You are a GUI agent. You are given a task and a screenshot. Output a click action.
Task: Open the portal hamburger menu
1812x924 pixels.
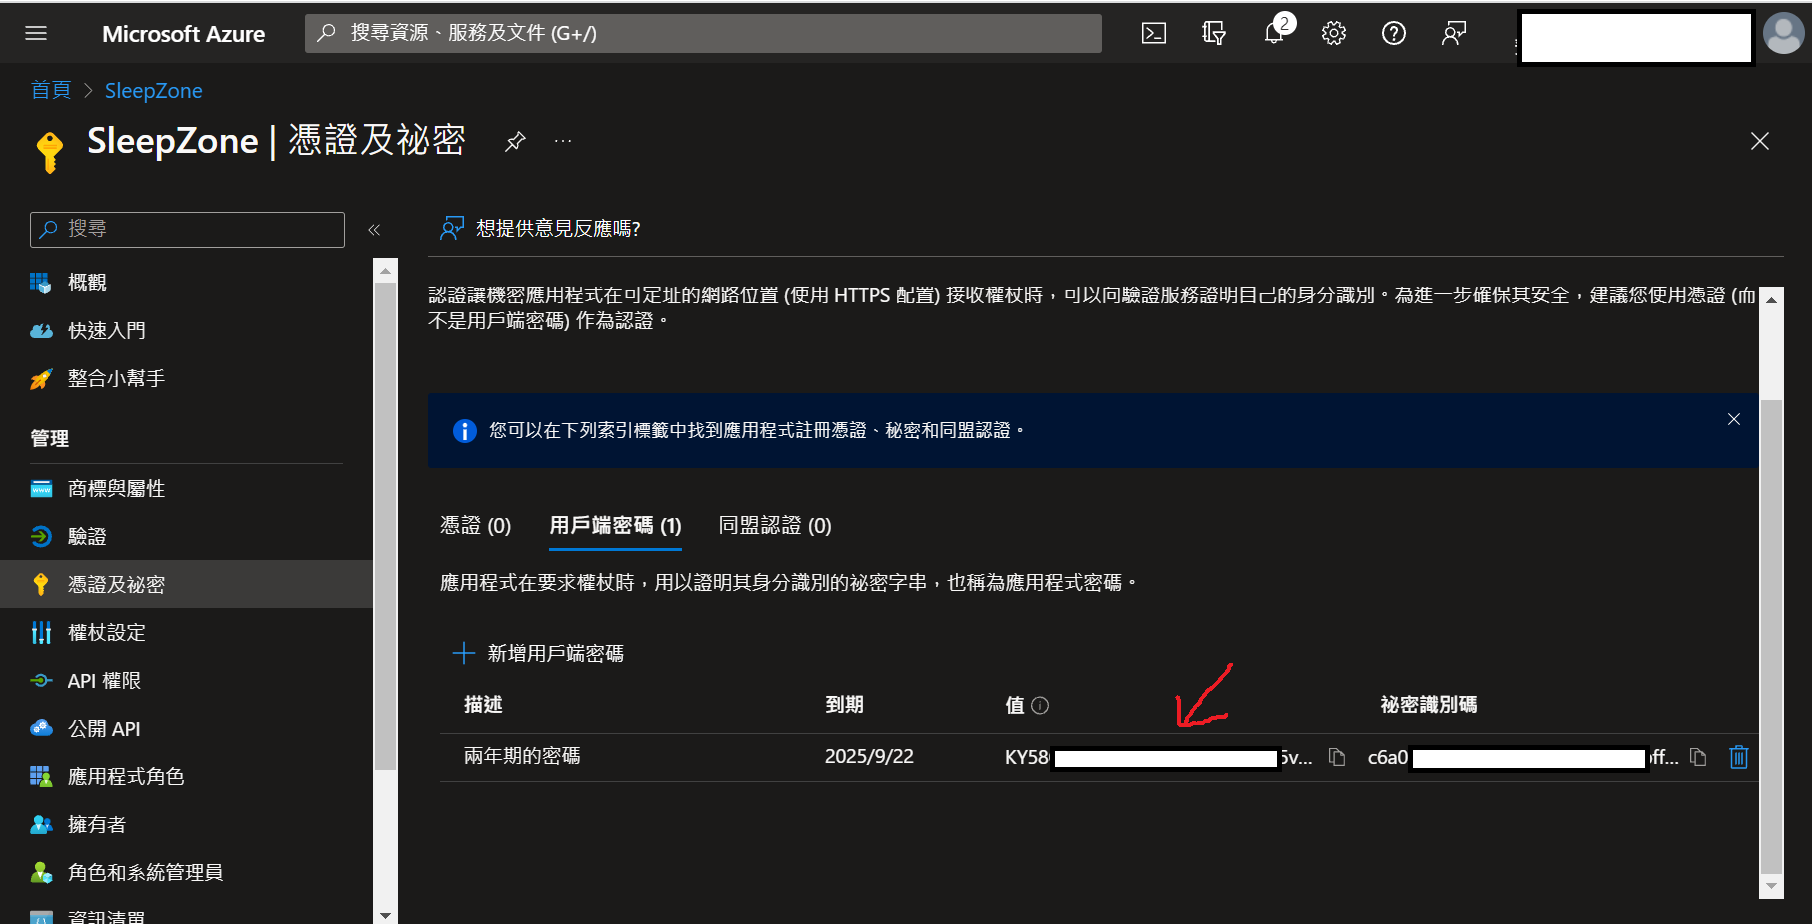[36, 33]
